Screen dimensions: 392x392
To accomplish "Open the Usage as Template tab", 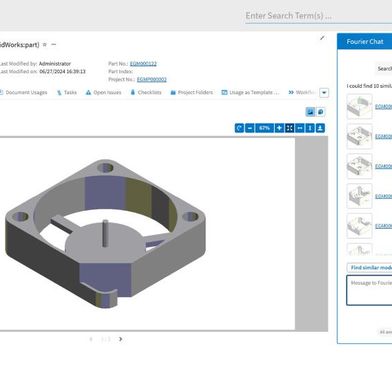I will [250, 92].
